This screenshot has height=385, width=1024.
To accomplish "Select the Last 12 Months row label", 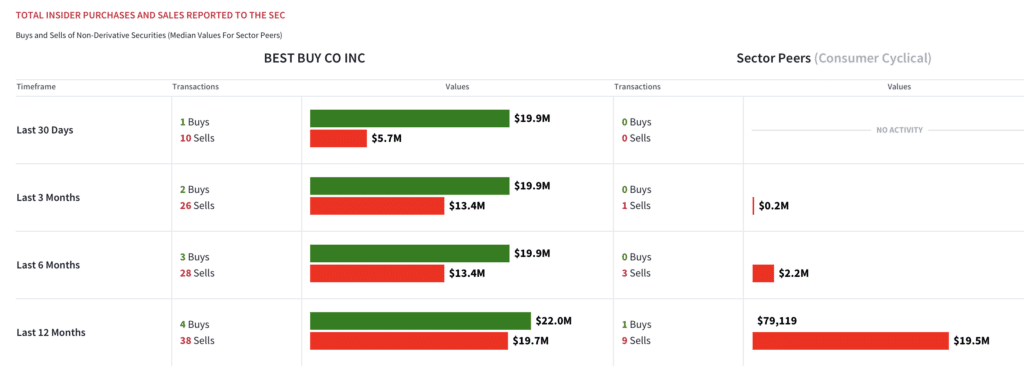I will [x=50, y=332].
